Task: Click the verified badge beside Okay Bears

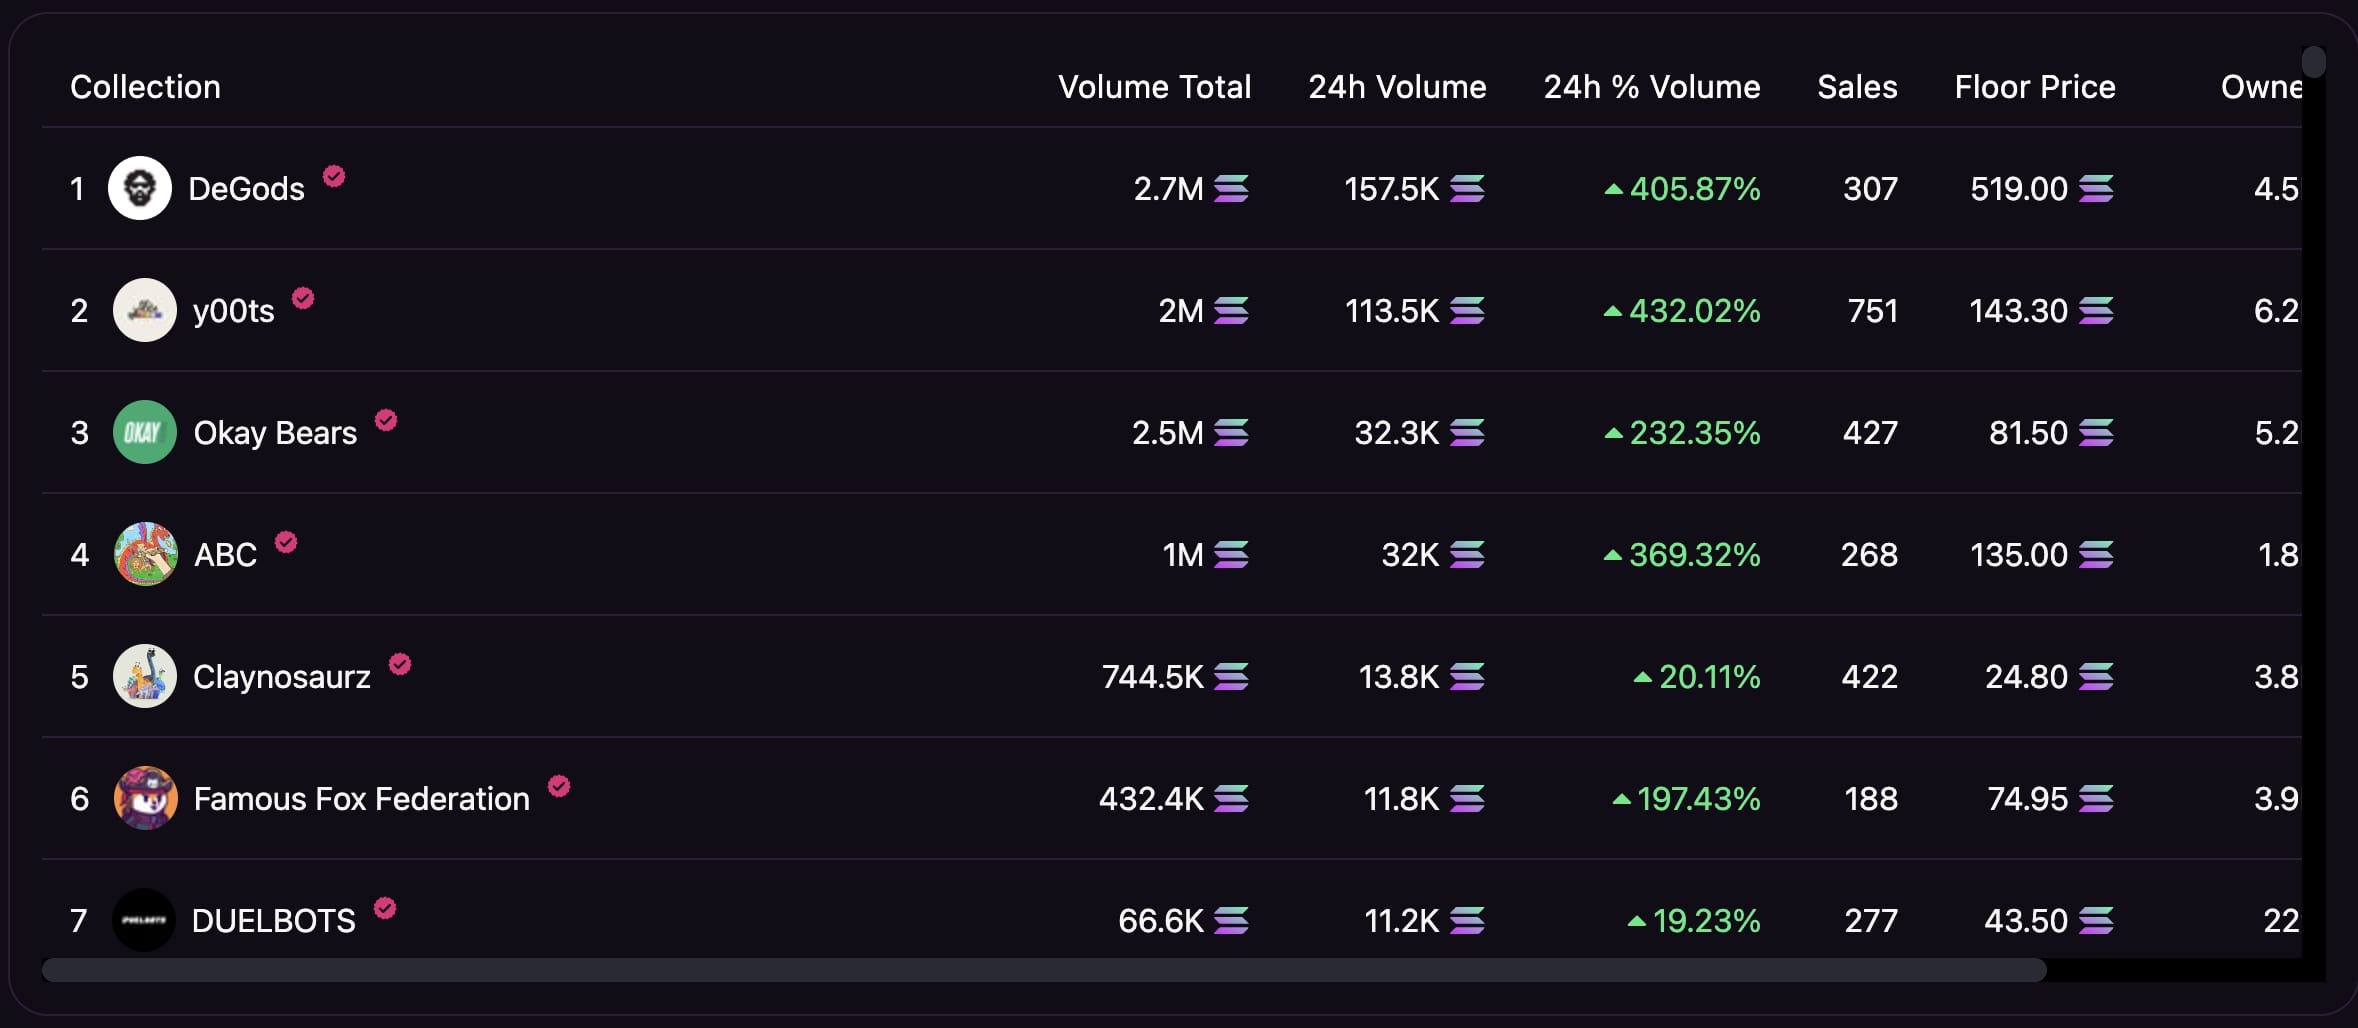Action: click(386, 420)
